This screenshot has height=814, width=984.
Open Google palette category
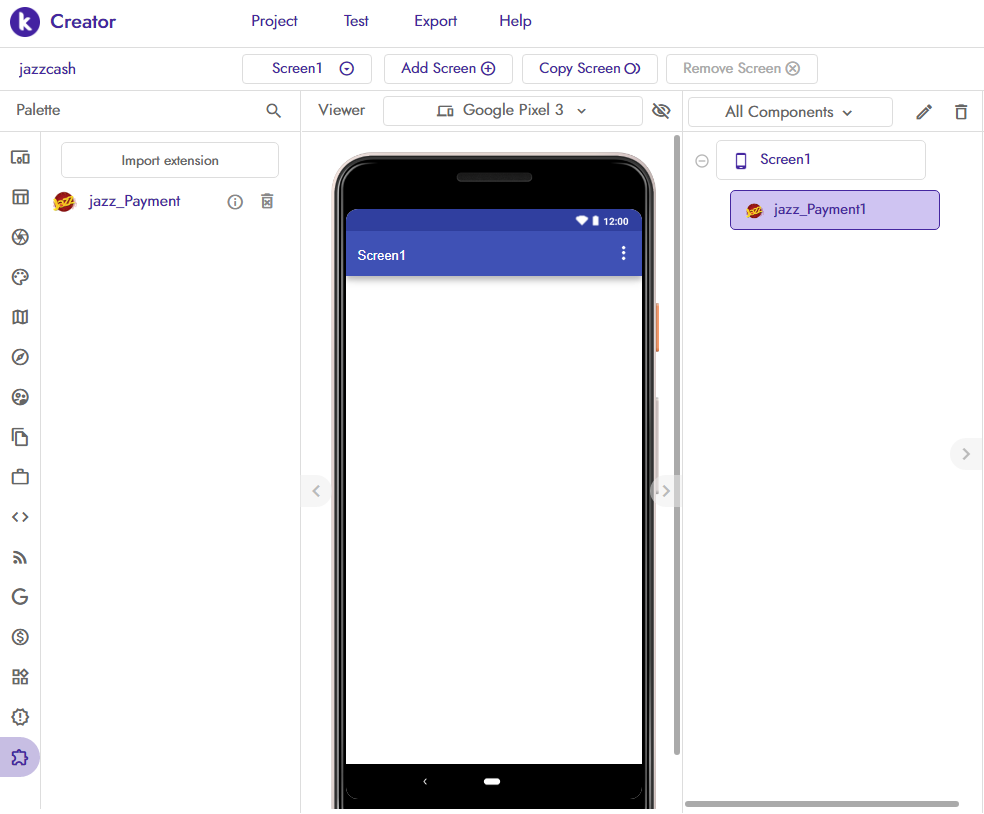coord(20,597)
